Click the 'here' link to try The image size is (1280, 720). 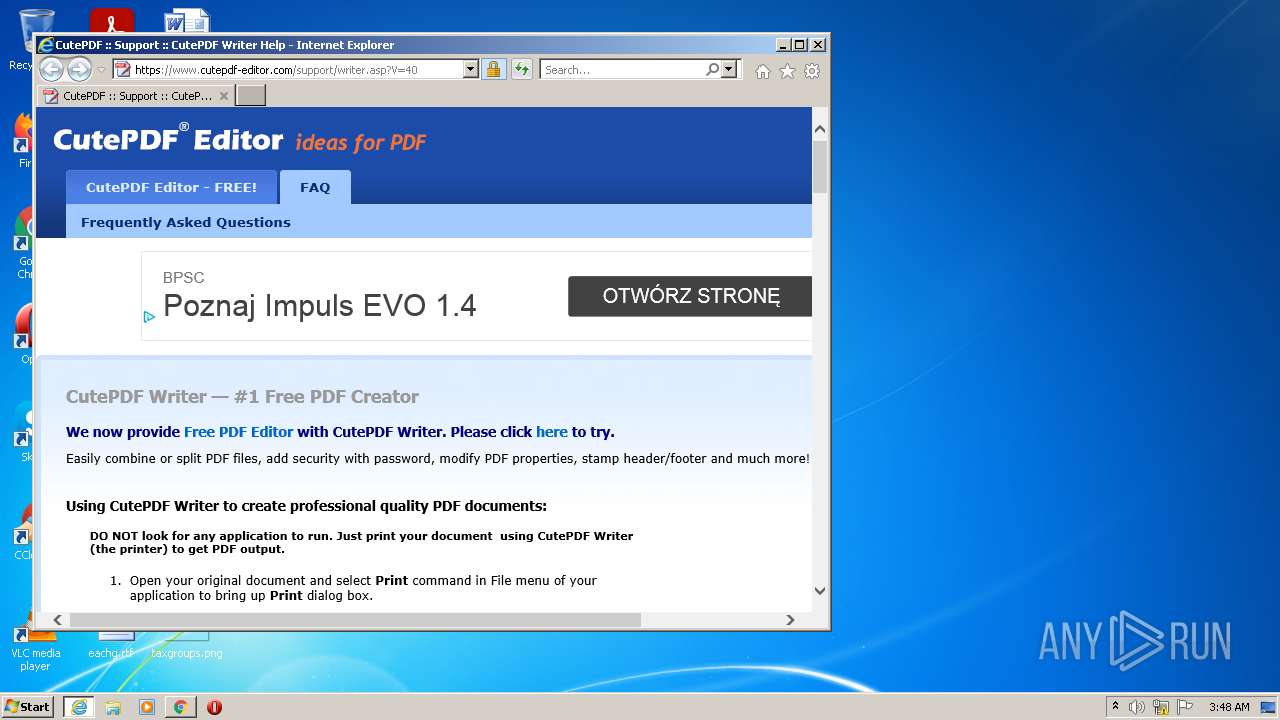[551, 432]
